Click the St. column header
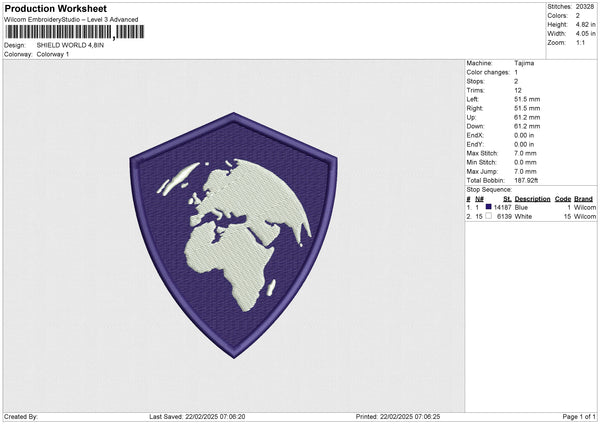Viewport: 600px width, 424px height. (507, 199)
